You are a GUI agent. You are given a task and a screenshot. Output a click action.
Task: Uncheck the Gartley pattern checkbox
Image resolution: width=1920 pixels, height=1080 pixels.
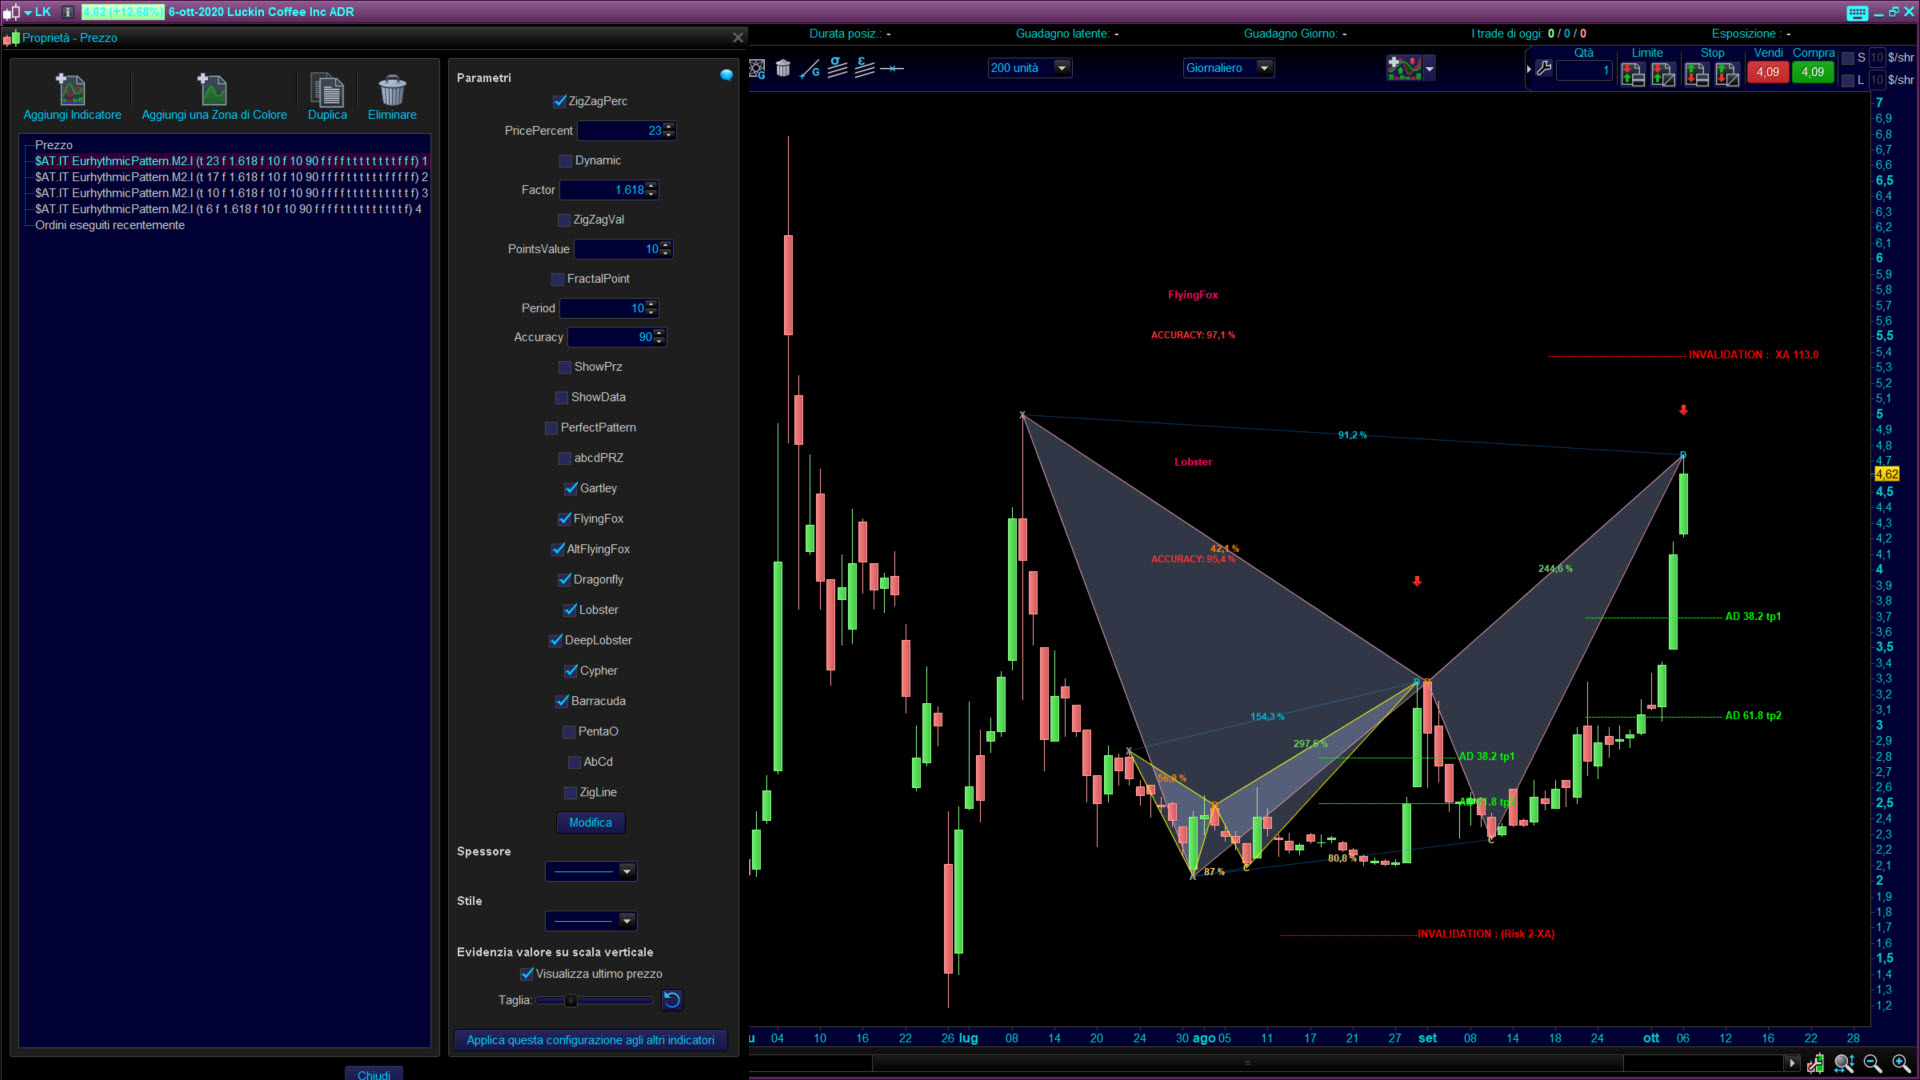click(571, 488)
